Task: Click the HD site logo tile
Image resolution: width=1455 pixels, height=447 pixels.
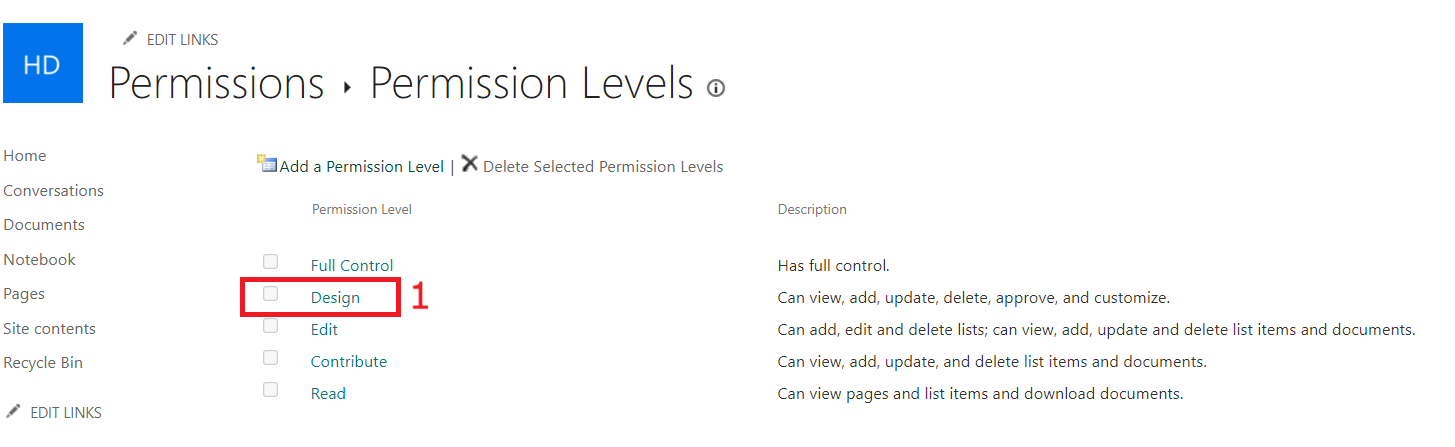Action: coord(42,64)
